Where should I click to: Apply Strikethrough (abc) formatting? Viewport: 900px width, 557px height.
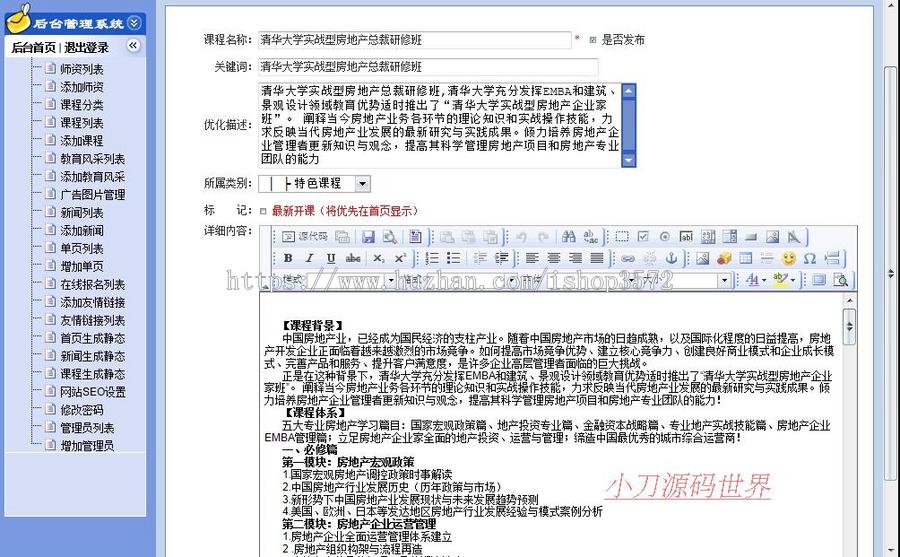(353, 258)
